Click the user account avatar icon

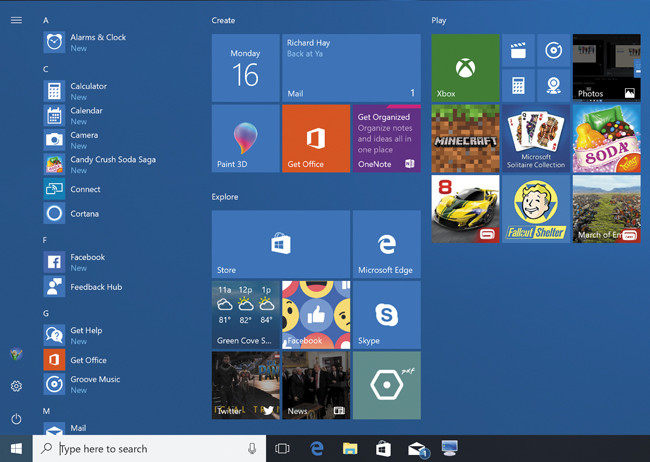point(16,354)
